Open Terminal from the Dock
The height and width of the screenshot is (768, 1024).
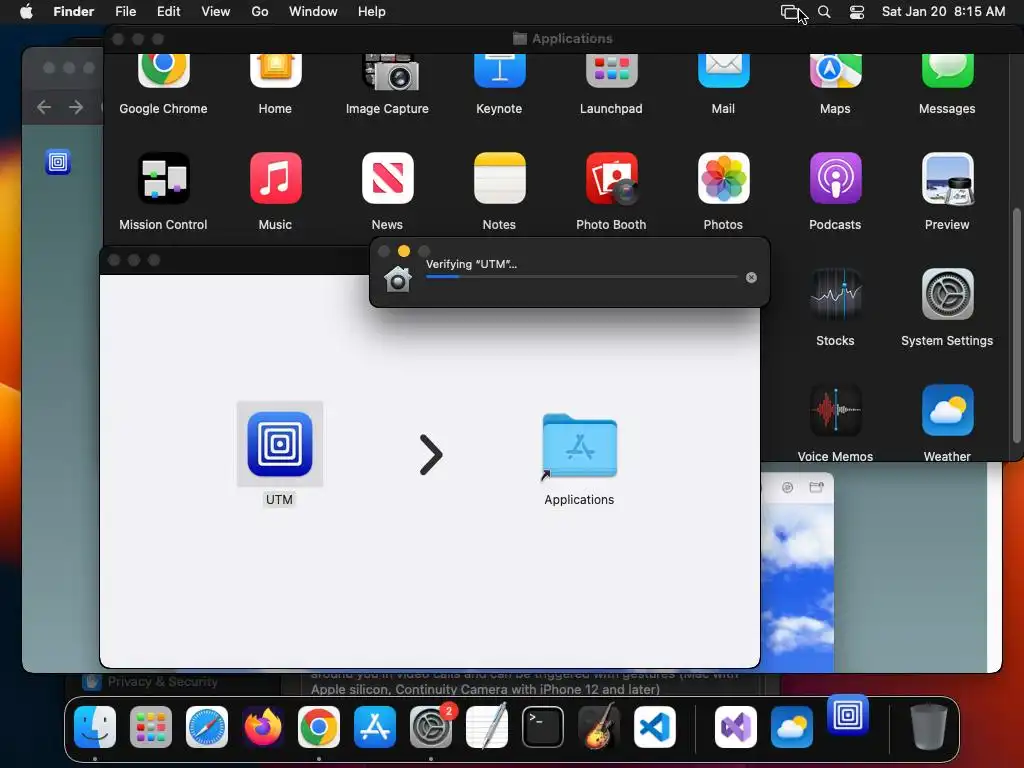tap(543, 727)
